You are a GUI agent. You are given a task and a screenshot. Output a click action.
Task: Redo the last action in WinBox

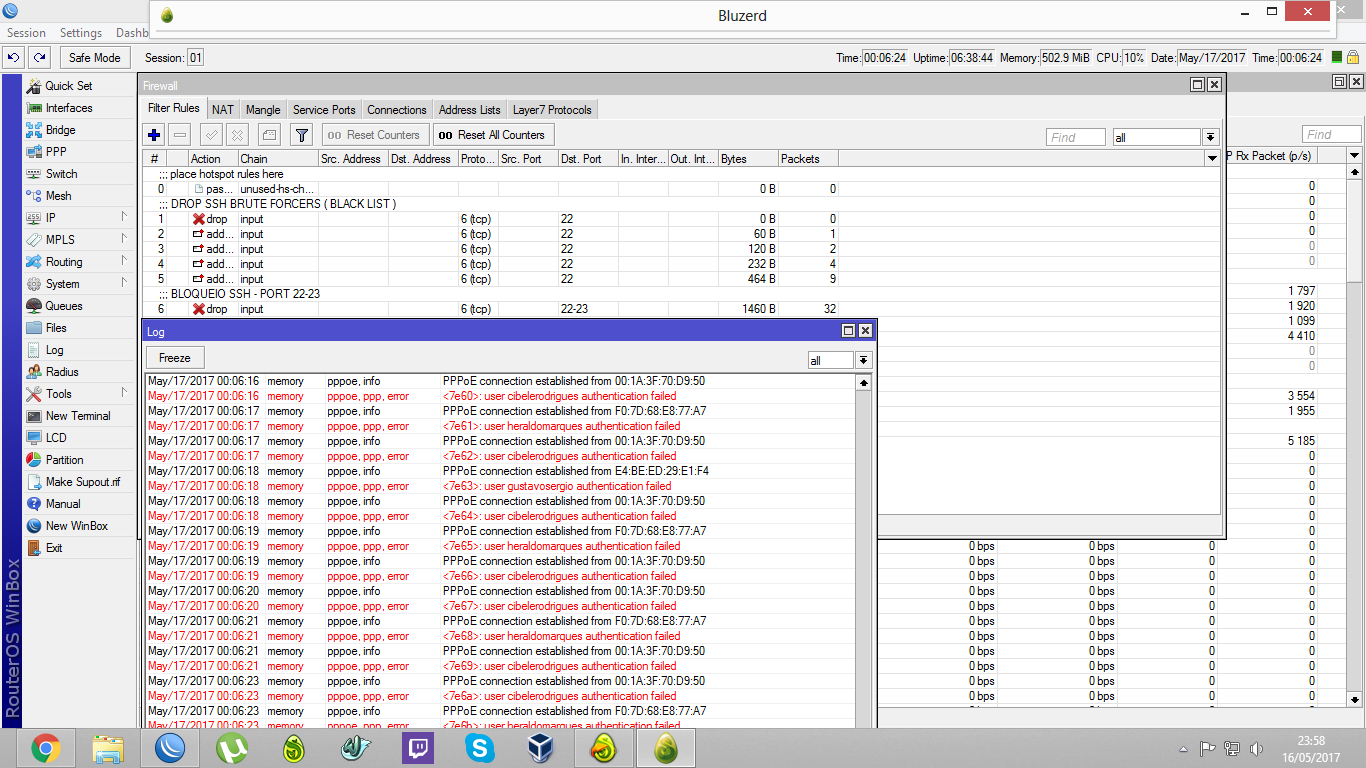[39, 58]
